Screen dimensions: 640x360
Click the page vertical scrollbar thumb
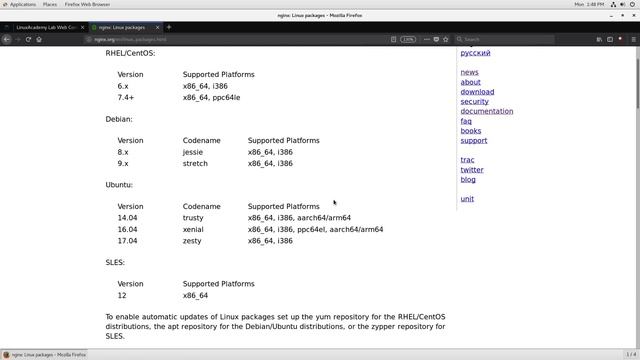pyautogui.click(x=637, y=84)
